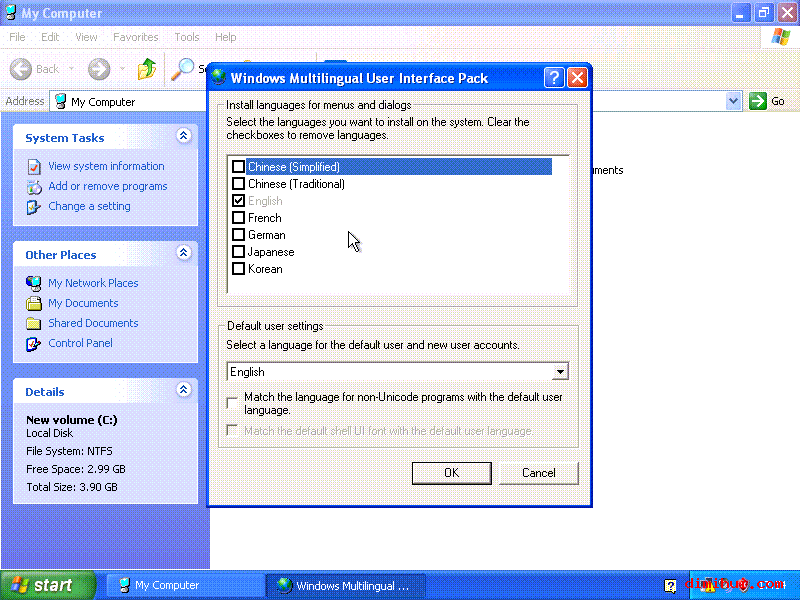Open the Forward button history dropdown arrow
Screen dimensions: 800x600
[x=122, y=69]
